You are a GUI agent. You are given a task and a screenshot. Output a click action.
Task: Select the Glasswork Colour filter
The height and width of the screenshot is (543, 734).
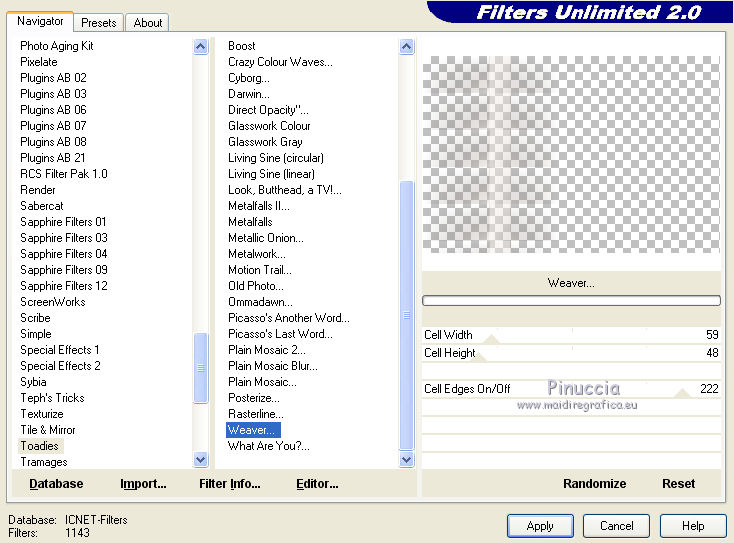point(269,126)
